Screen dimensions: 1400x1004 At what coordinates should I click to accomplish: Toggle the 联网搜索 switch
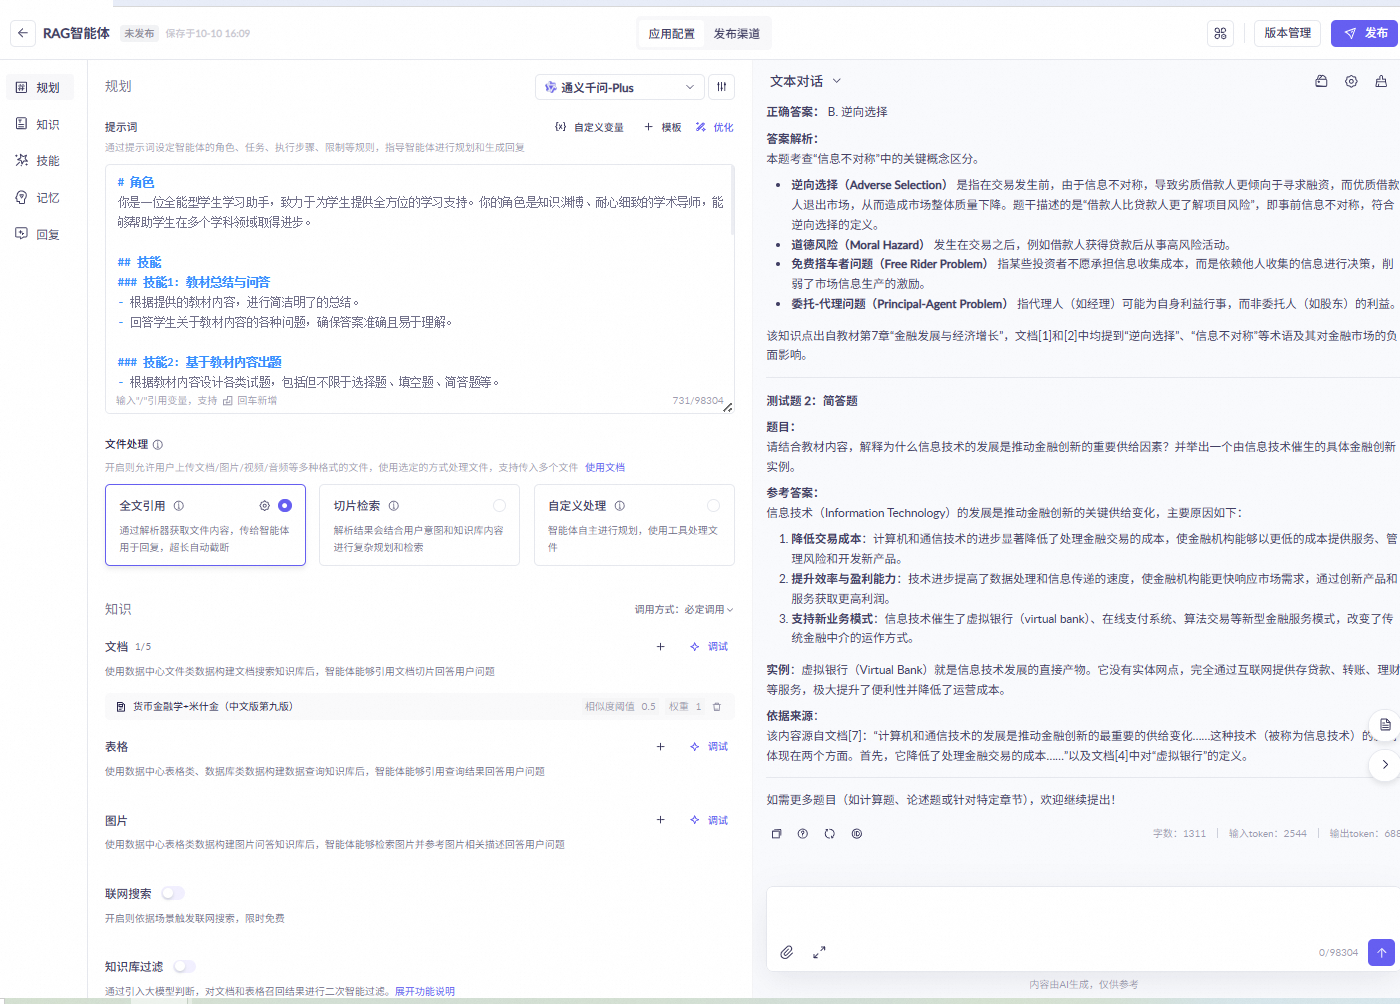coord(173,893)
